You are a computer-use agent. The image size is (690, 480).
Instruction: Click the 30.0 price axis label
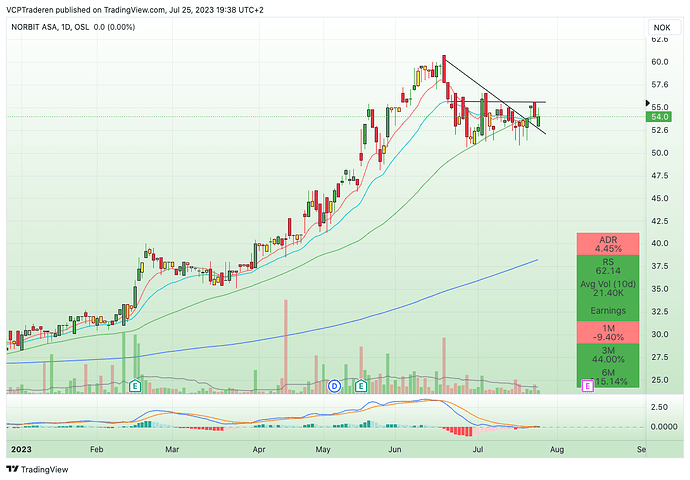[x=660, y=334]
